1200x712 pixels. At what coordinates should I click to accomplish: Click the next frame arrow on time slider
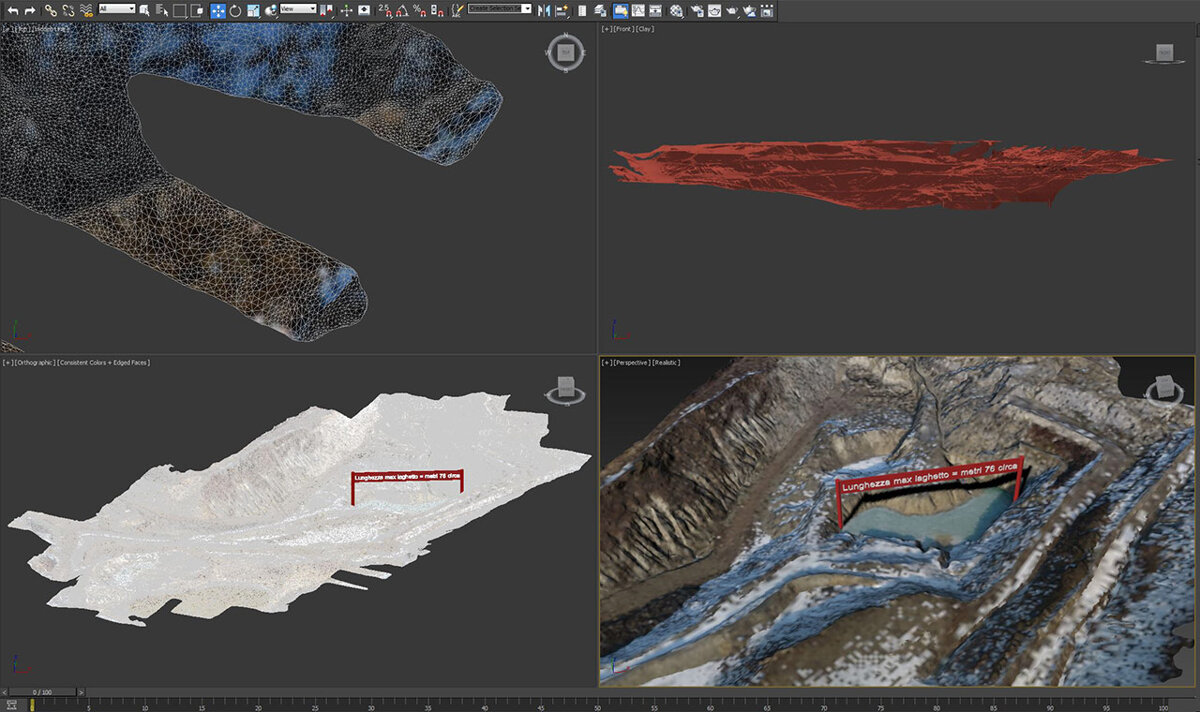81,692
